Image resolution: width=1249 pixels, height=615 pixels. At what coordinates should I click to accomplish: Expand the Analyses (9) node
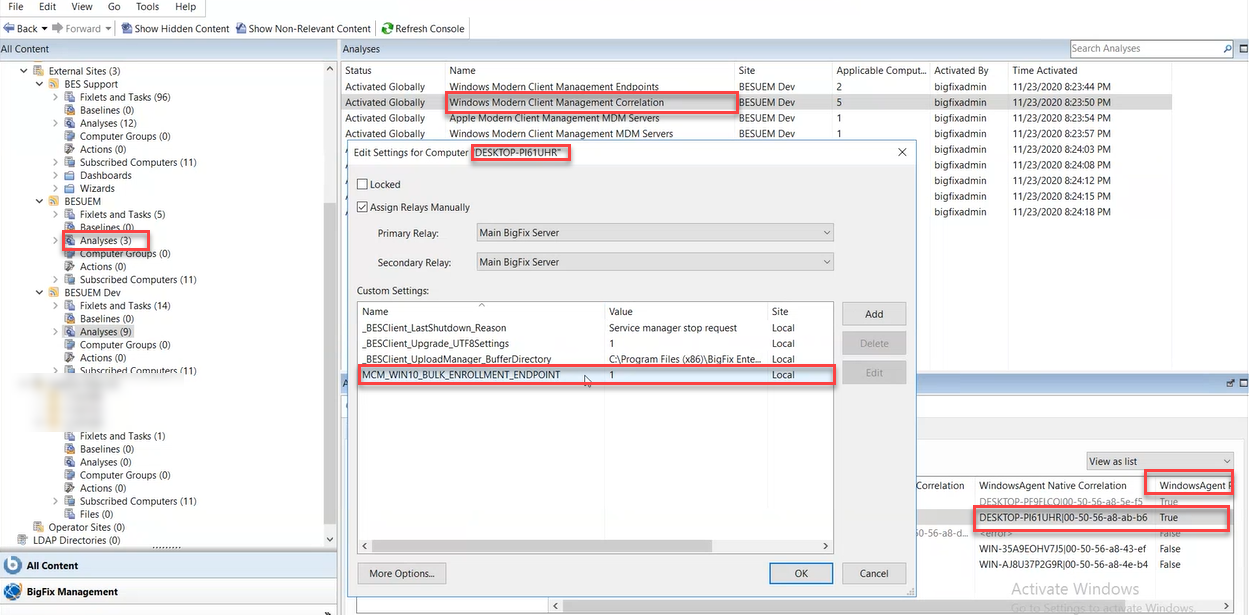[x=55, y=332]
